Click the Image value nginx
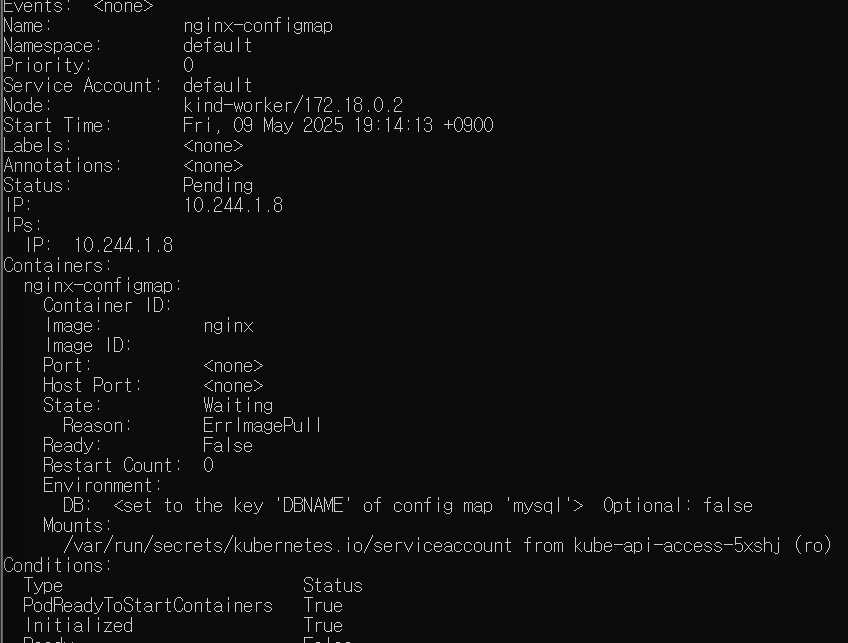Image resolution: width=848 pixels, height=643 pixels. point(228,326)
